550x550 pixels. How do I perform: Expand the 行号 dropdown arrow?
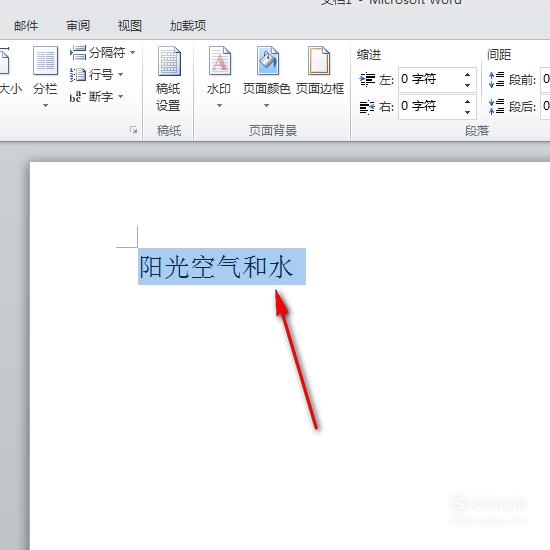pos(120,74)
